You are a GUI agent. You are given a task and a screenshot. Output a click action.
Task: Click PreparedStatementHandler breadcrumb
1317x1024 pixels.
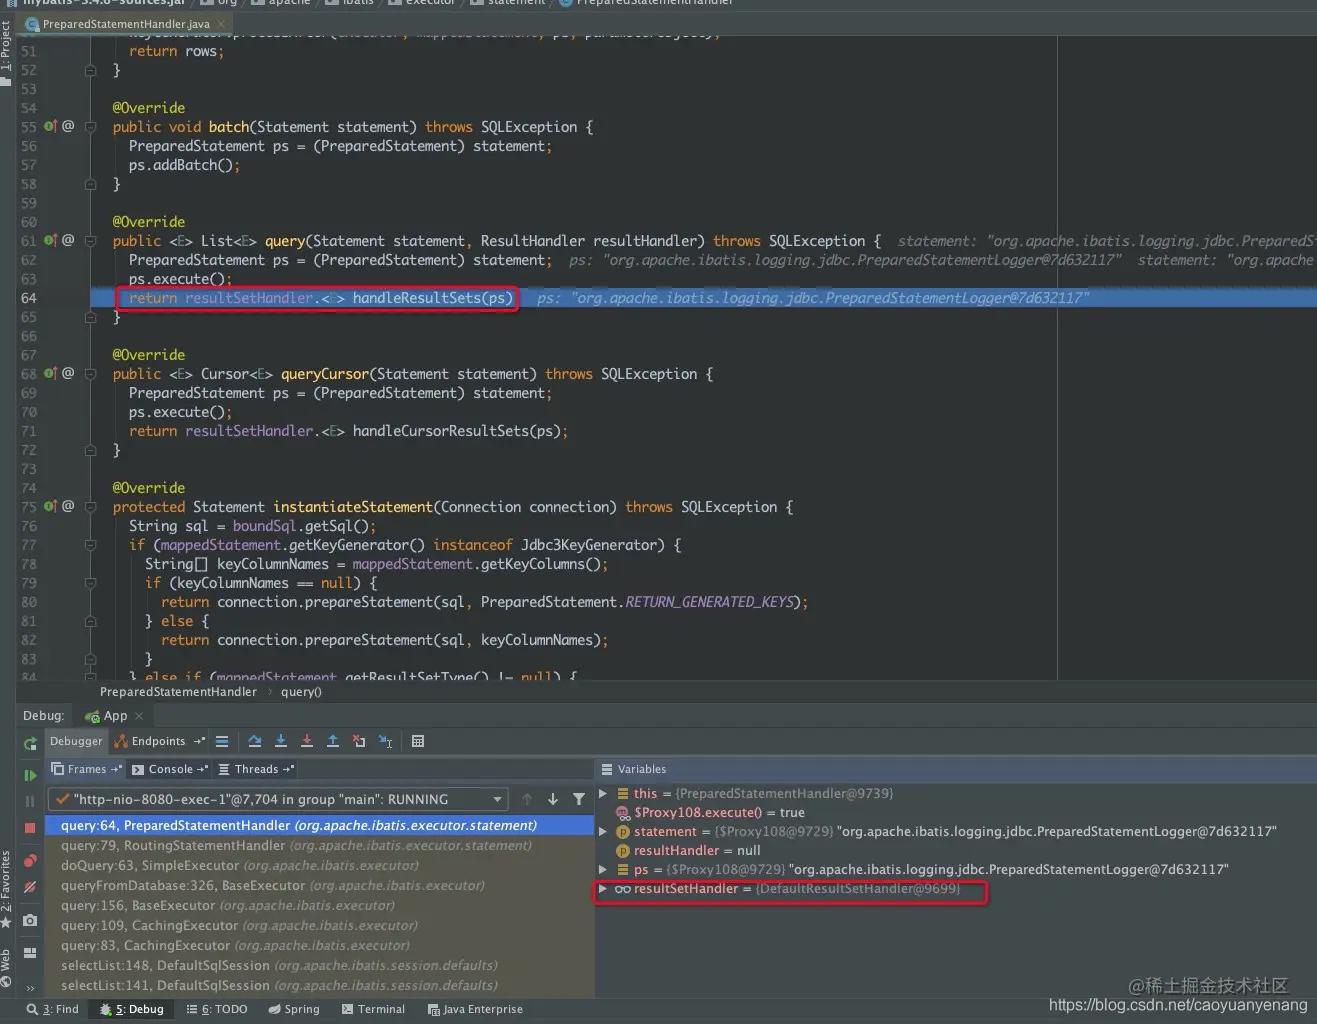point(178,691)
